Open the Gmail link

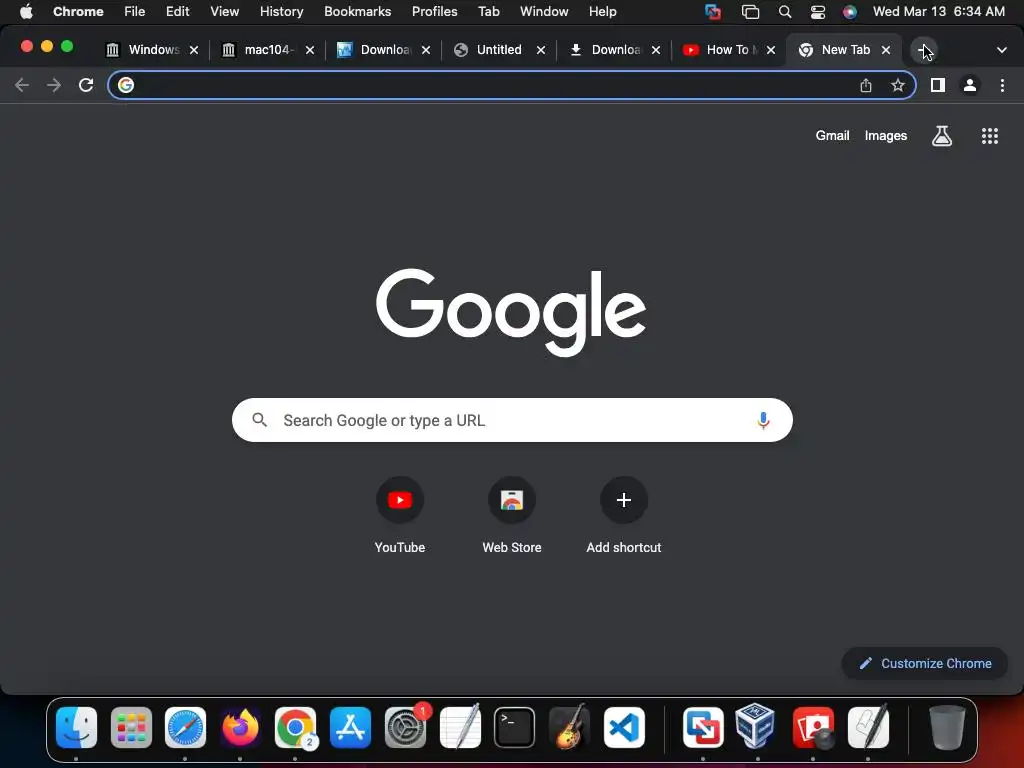pyautogui.click(x=832, y=136)
